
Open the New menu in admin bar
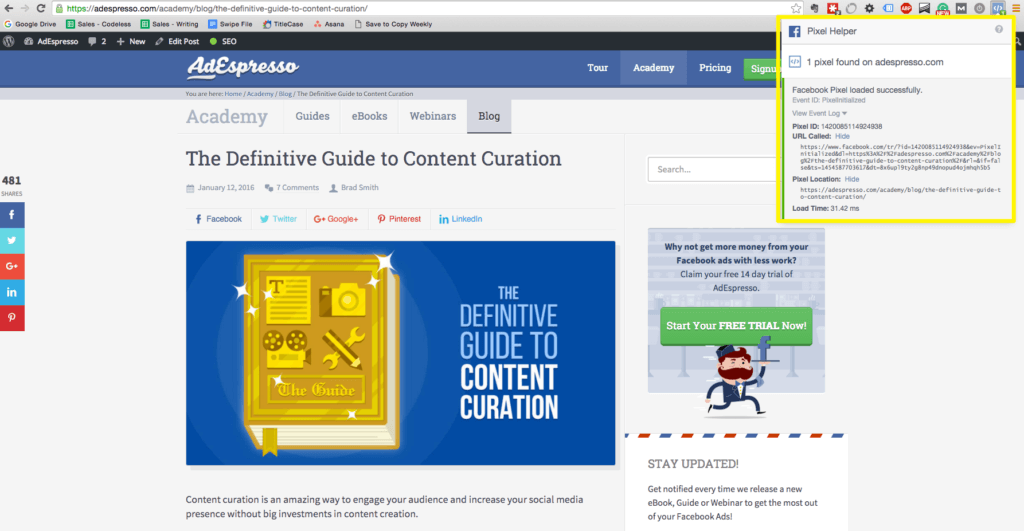coord(131,41)
